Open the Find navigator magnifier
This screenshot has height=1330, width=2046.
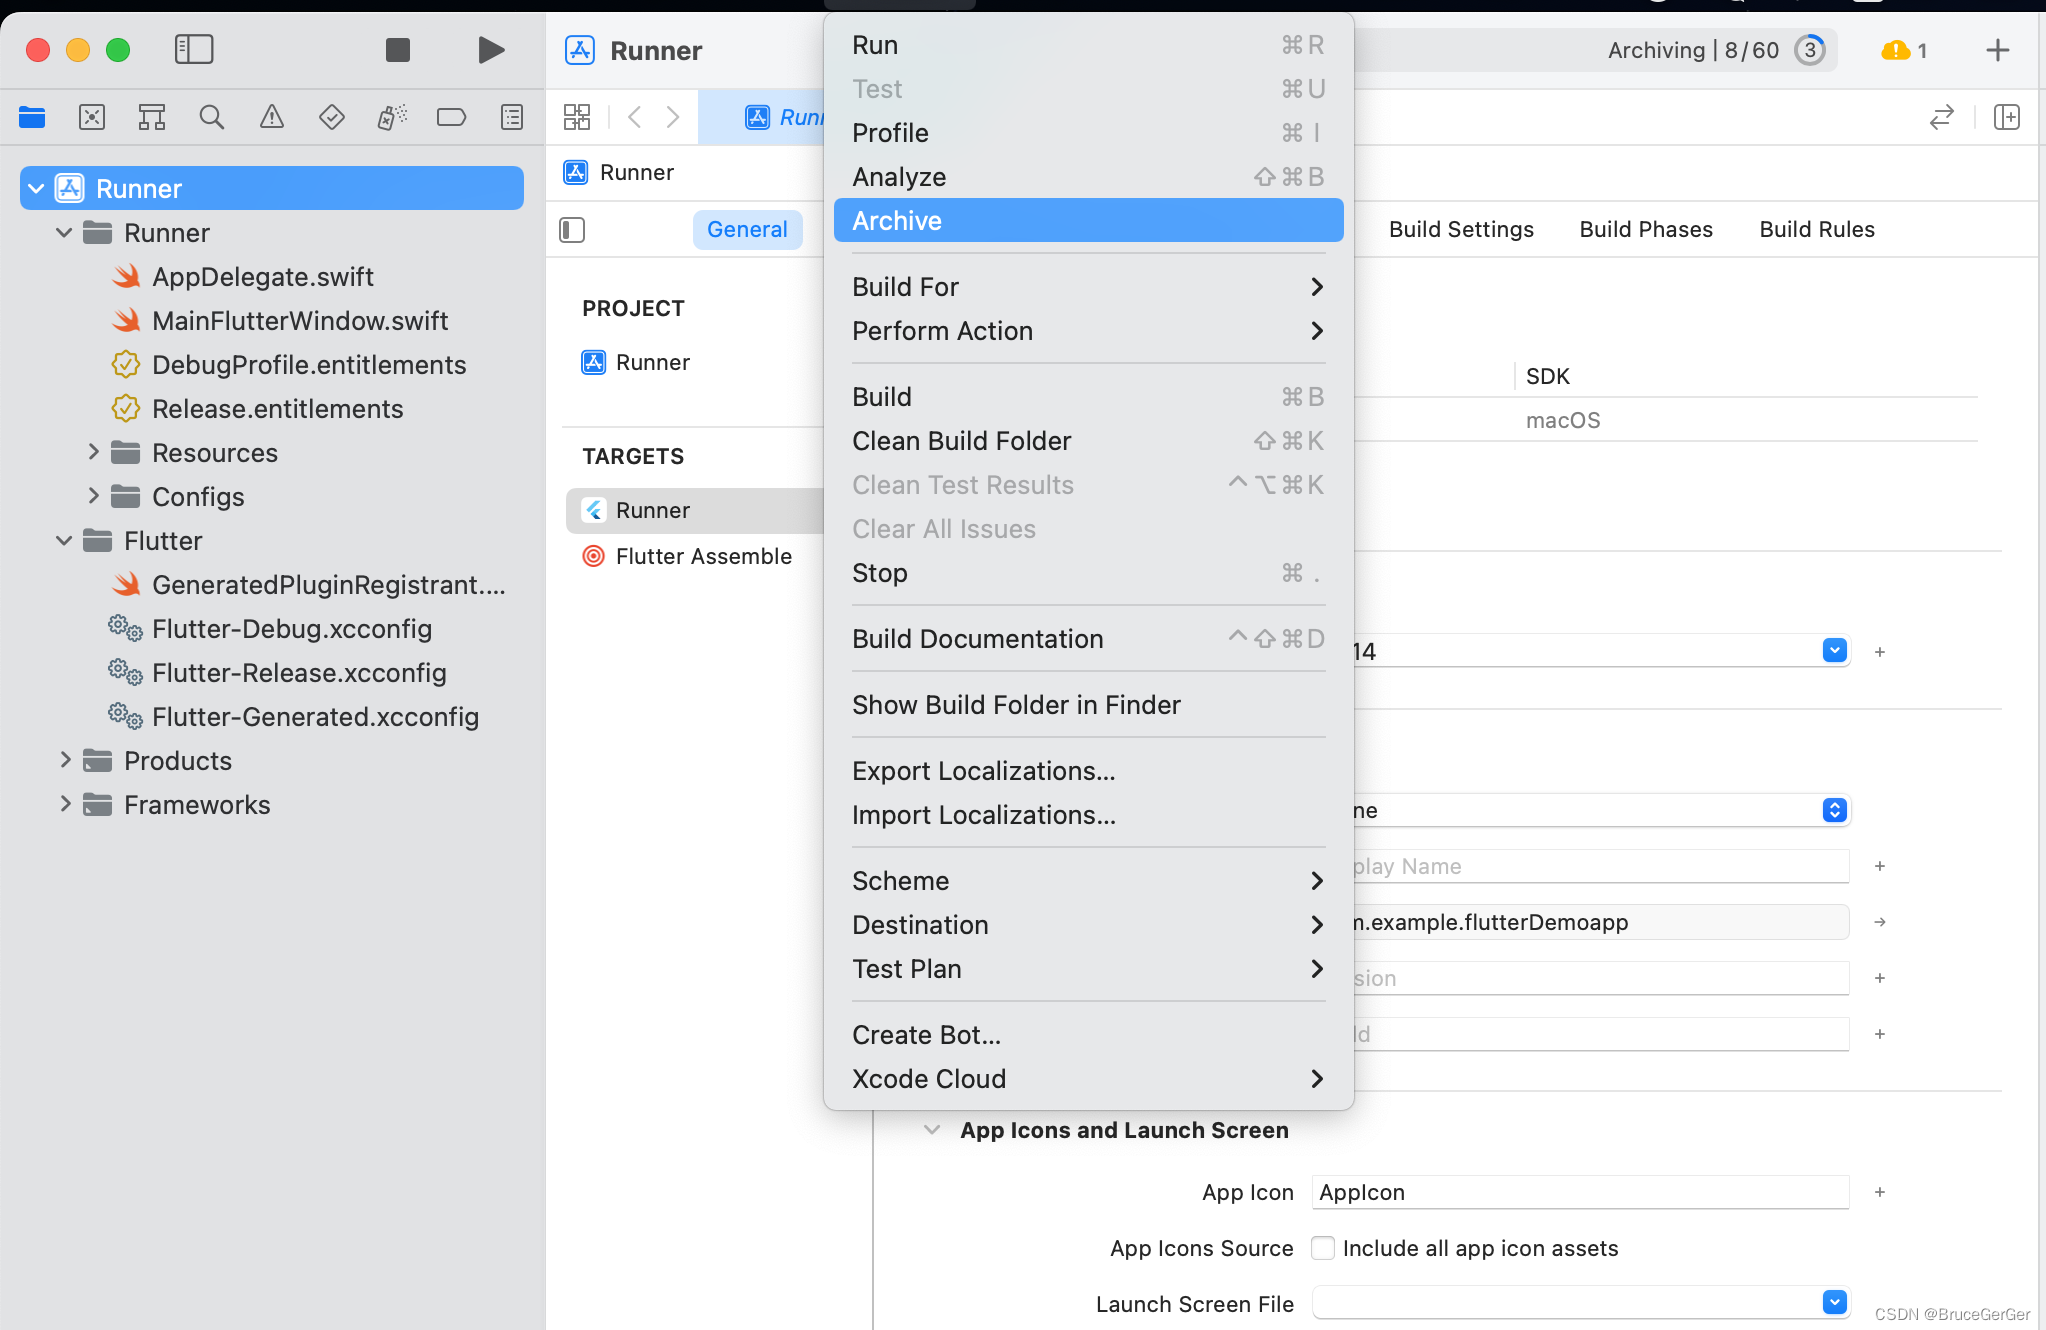(212, 117)
